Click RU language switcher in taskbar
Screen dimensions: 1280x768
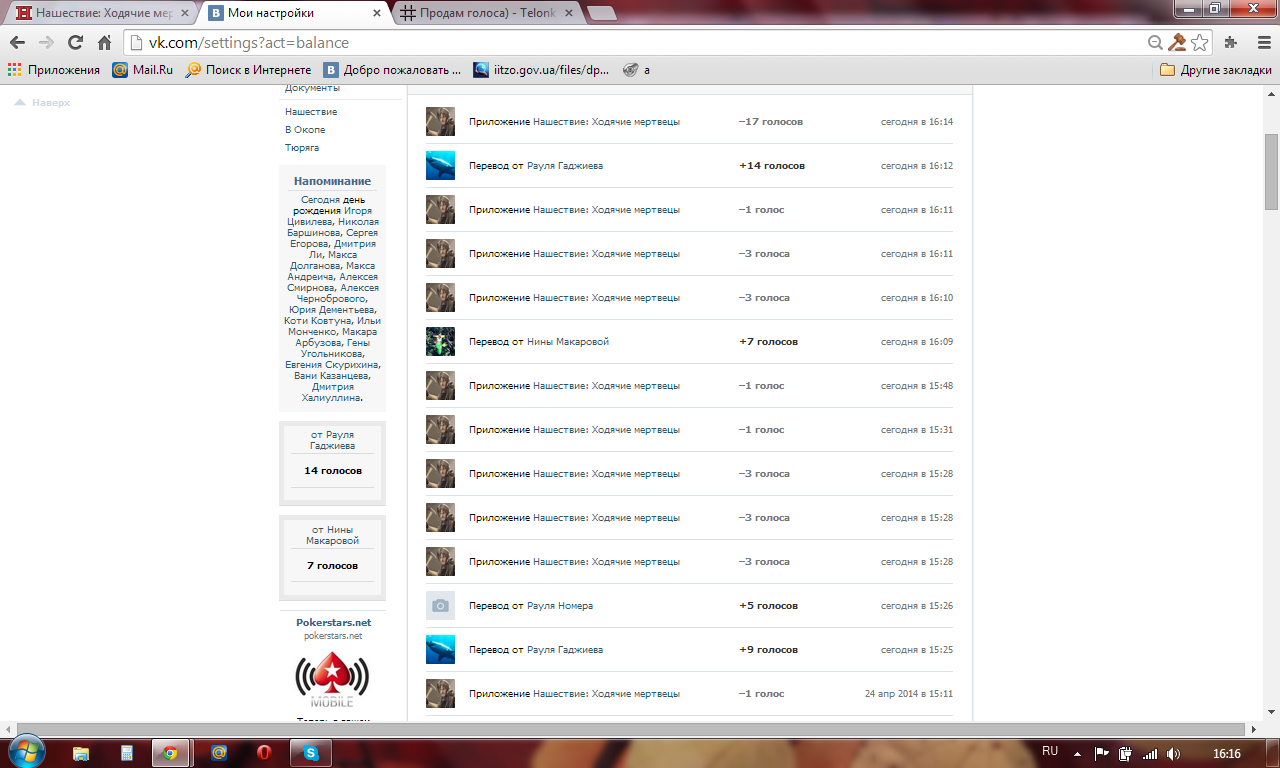click(1050, 751)
